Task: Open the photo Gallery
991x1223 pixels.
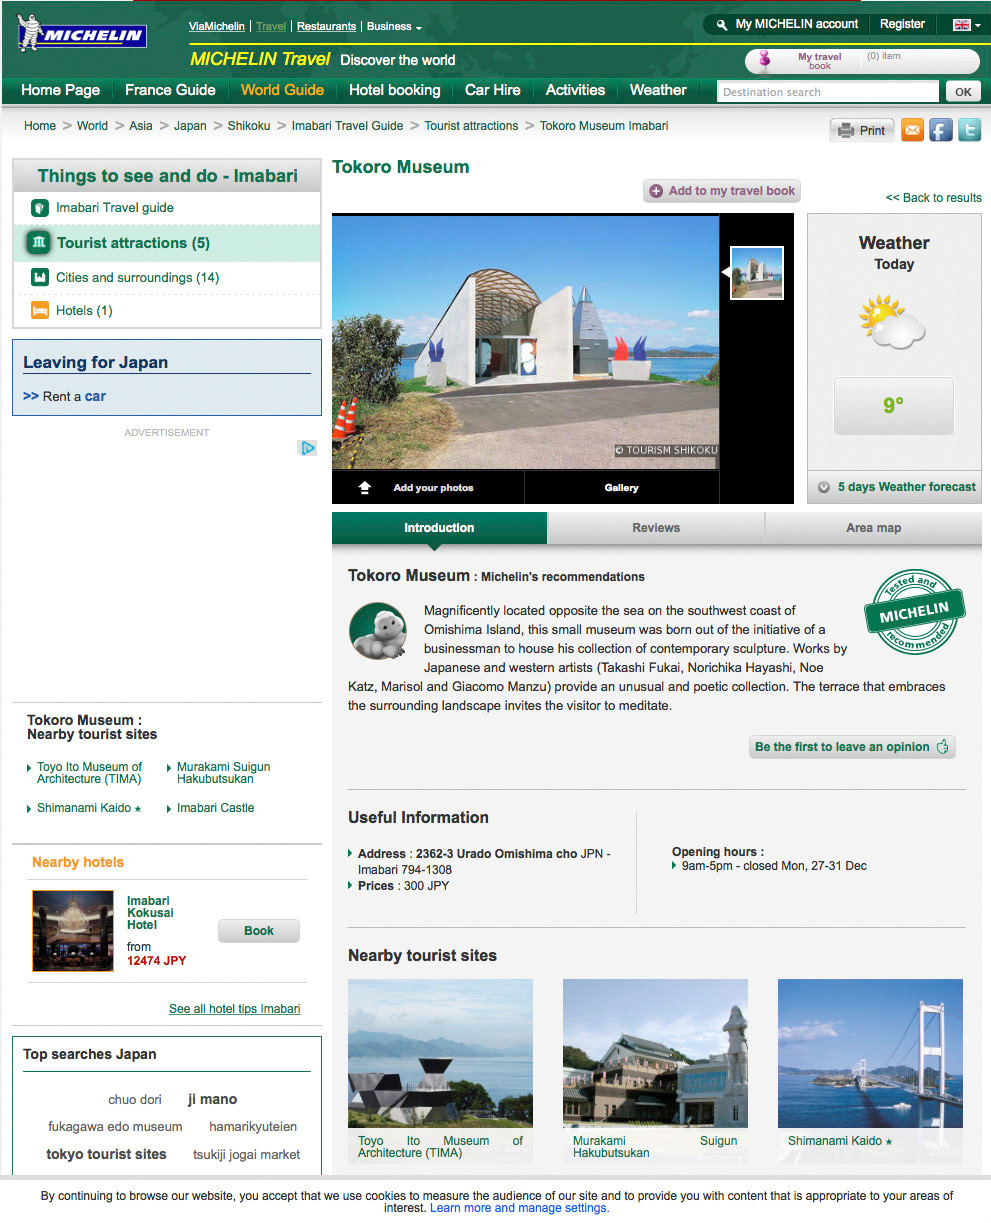Action: (621, 487)
